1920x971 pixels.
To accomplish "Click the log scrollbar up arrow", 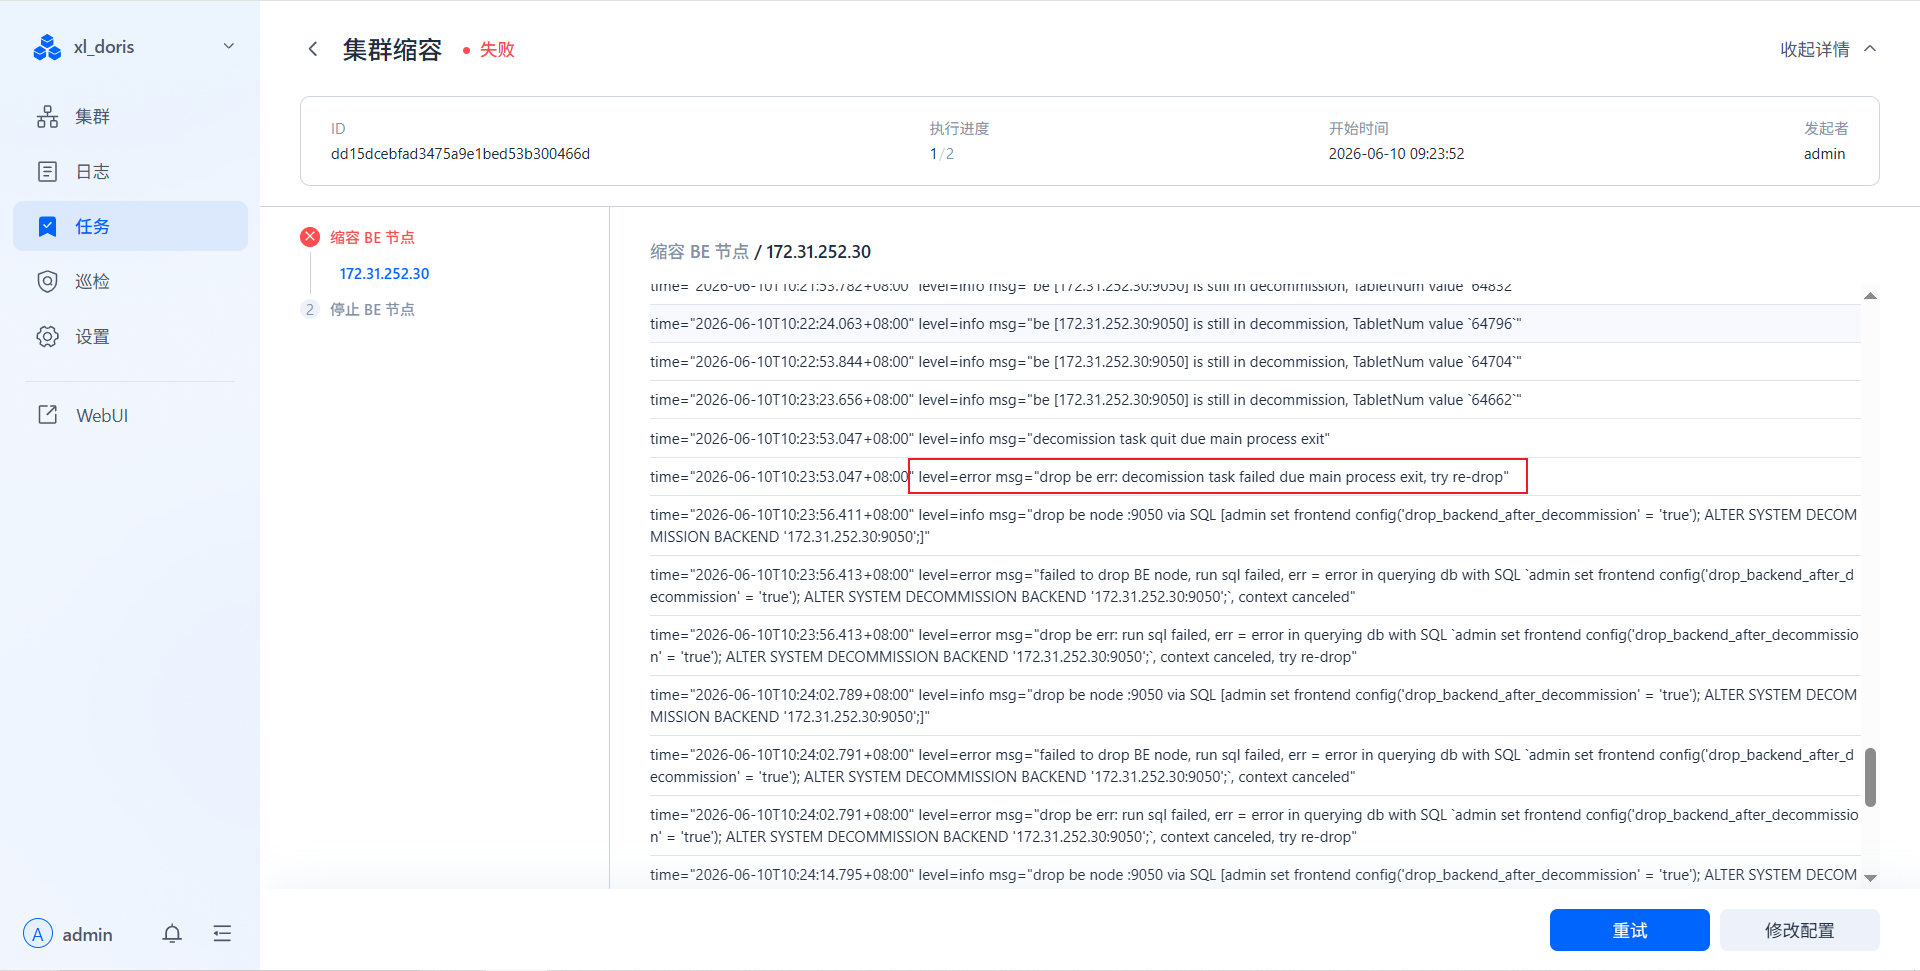I will pyautogui.click(x=1870, y=296).
